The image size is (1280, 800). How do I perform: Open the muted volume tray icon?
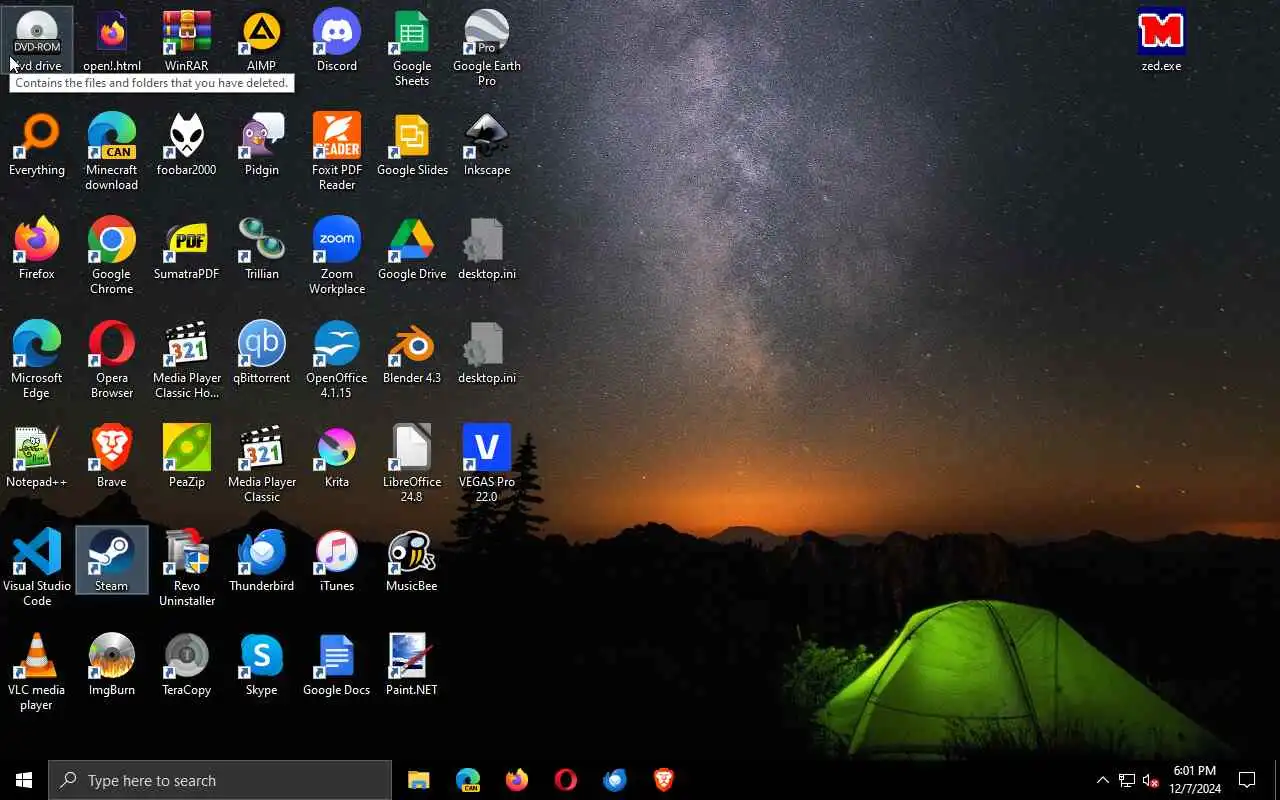click(1150, 780)
